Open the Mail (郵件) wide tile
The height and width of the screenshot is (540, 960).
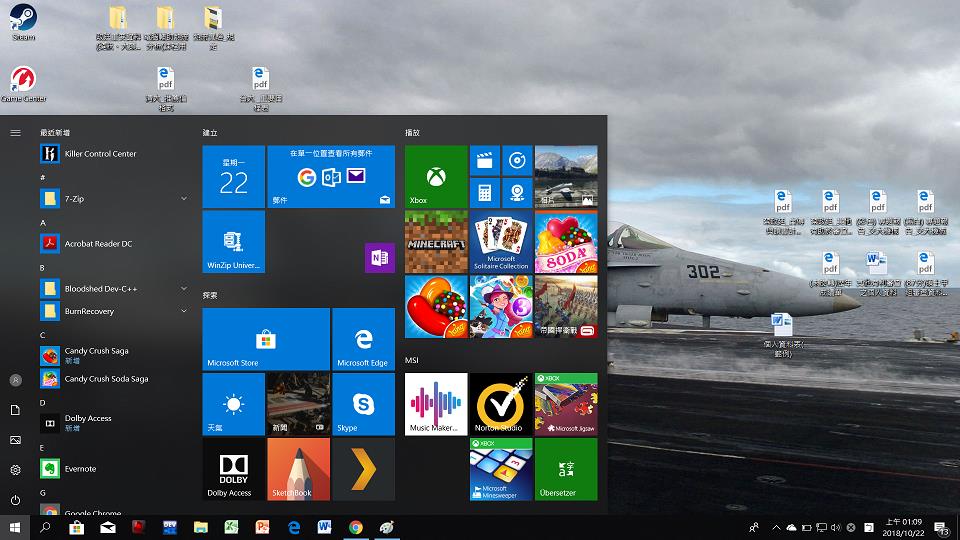pyautogui.click(x=331, y=176)
